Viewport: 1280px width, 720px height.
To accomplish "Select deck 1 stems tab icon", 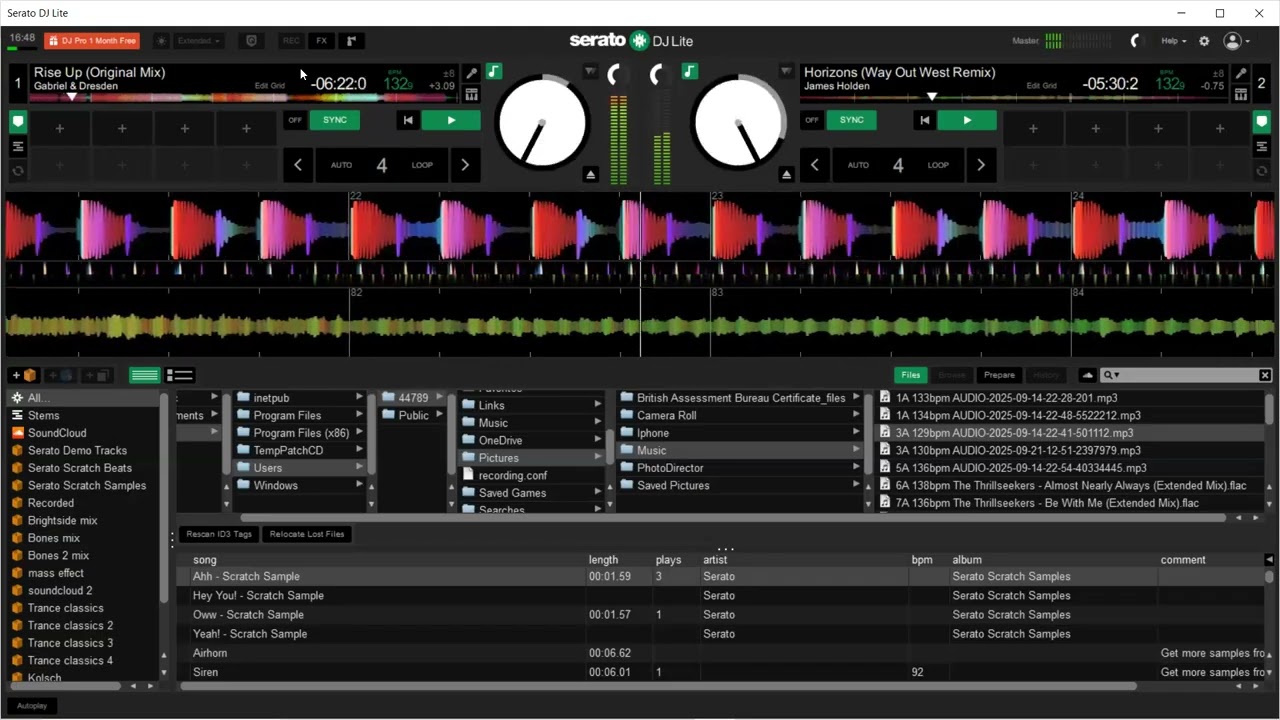I will 18,147.
